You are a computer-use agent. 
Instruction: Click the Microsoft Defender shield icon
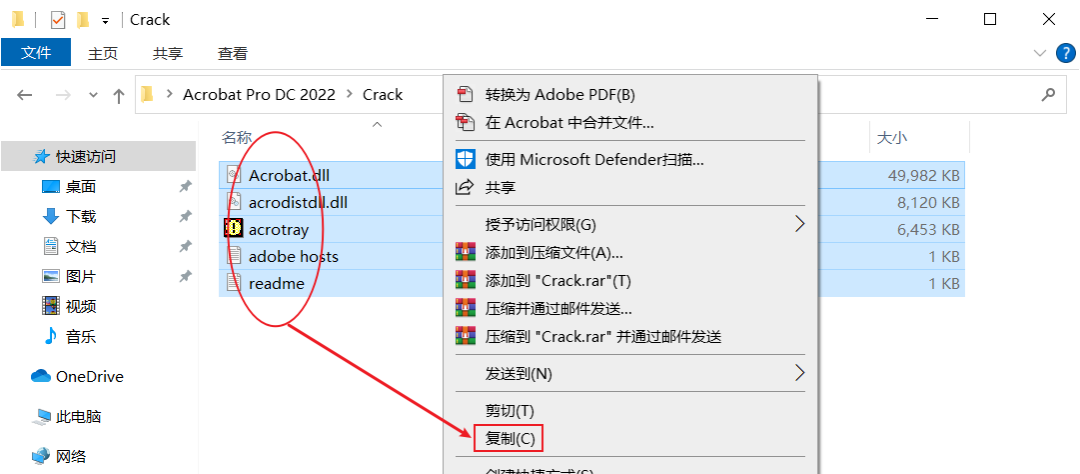pyautogui.click(x=466, y=159)
